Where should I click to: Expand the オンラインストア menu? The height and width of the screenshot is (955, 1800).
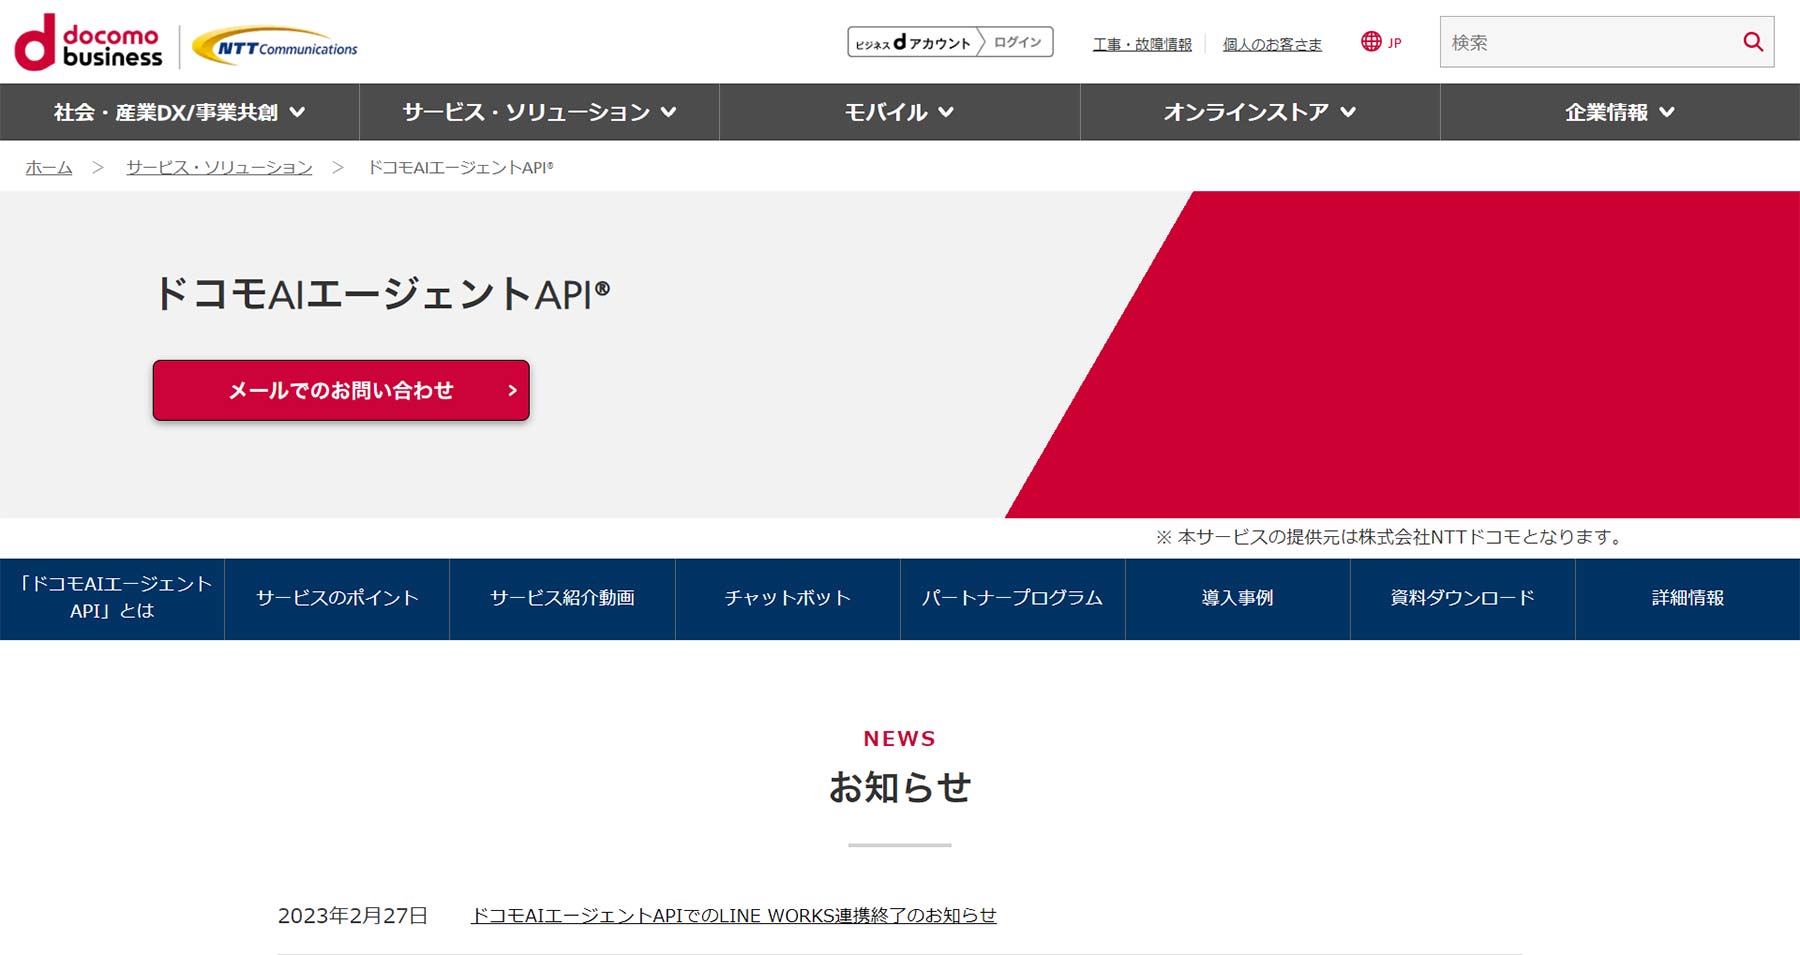[1260, 112]
